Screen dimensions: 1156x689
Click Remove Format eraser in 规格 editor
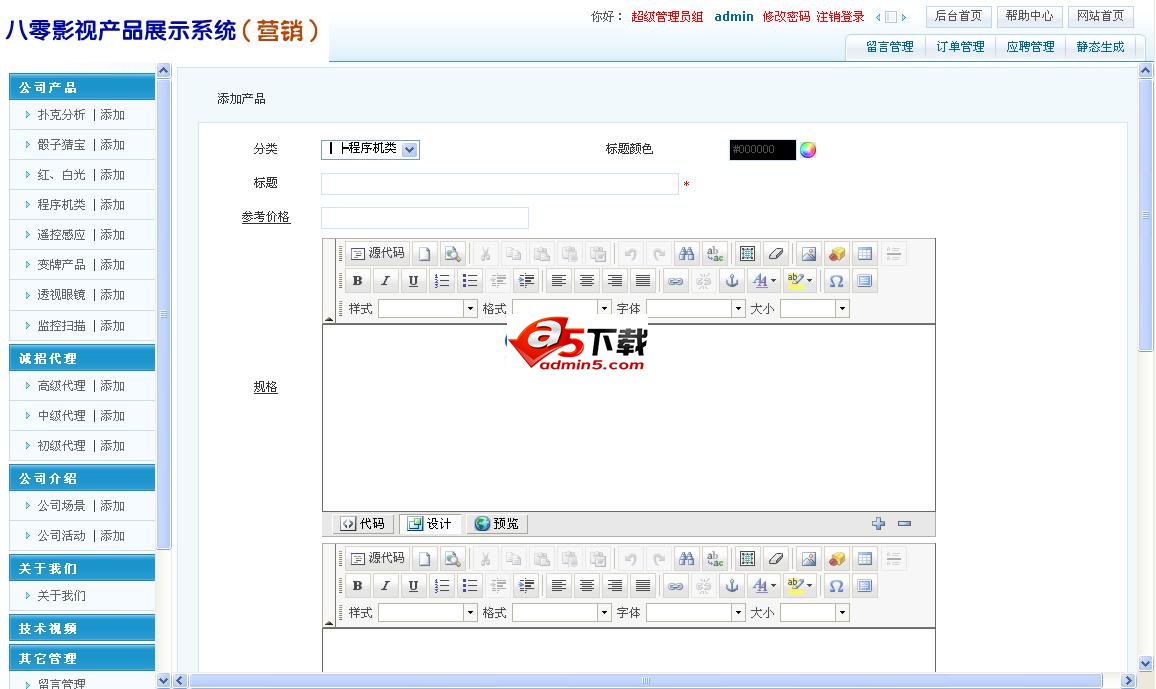[x=776, y=254]
